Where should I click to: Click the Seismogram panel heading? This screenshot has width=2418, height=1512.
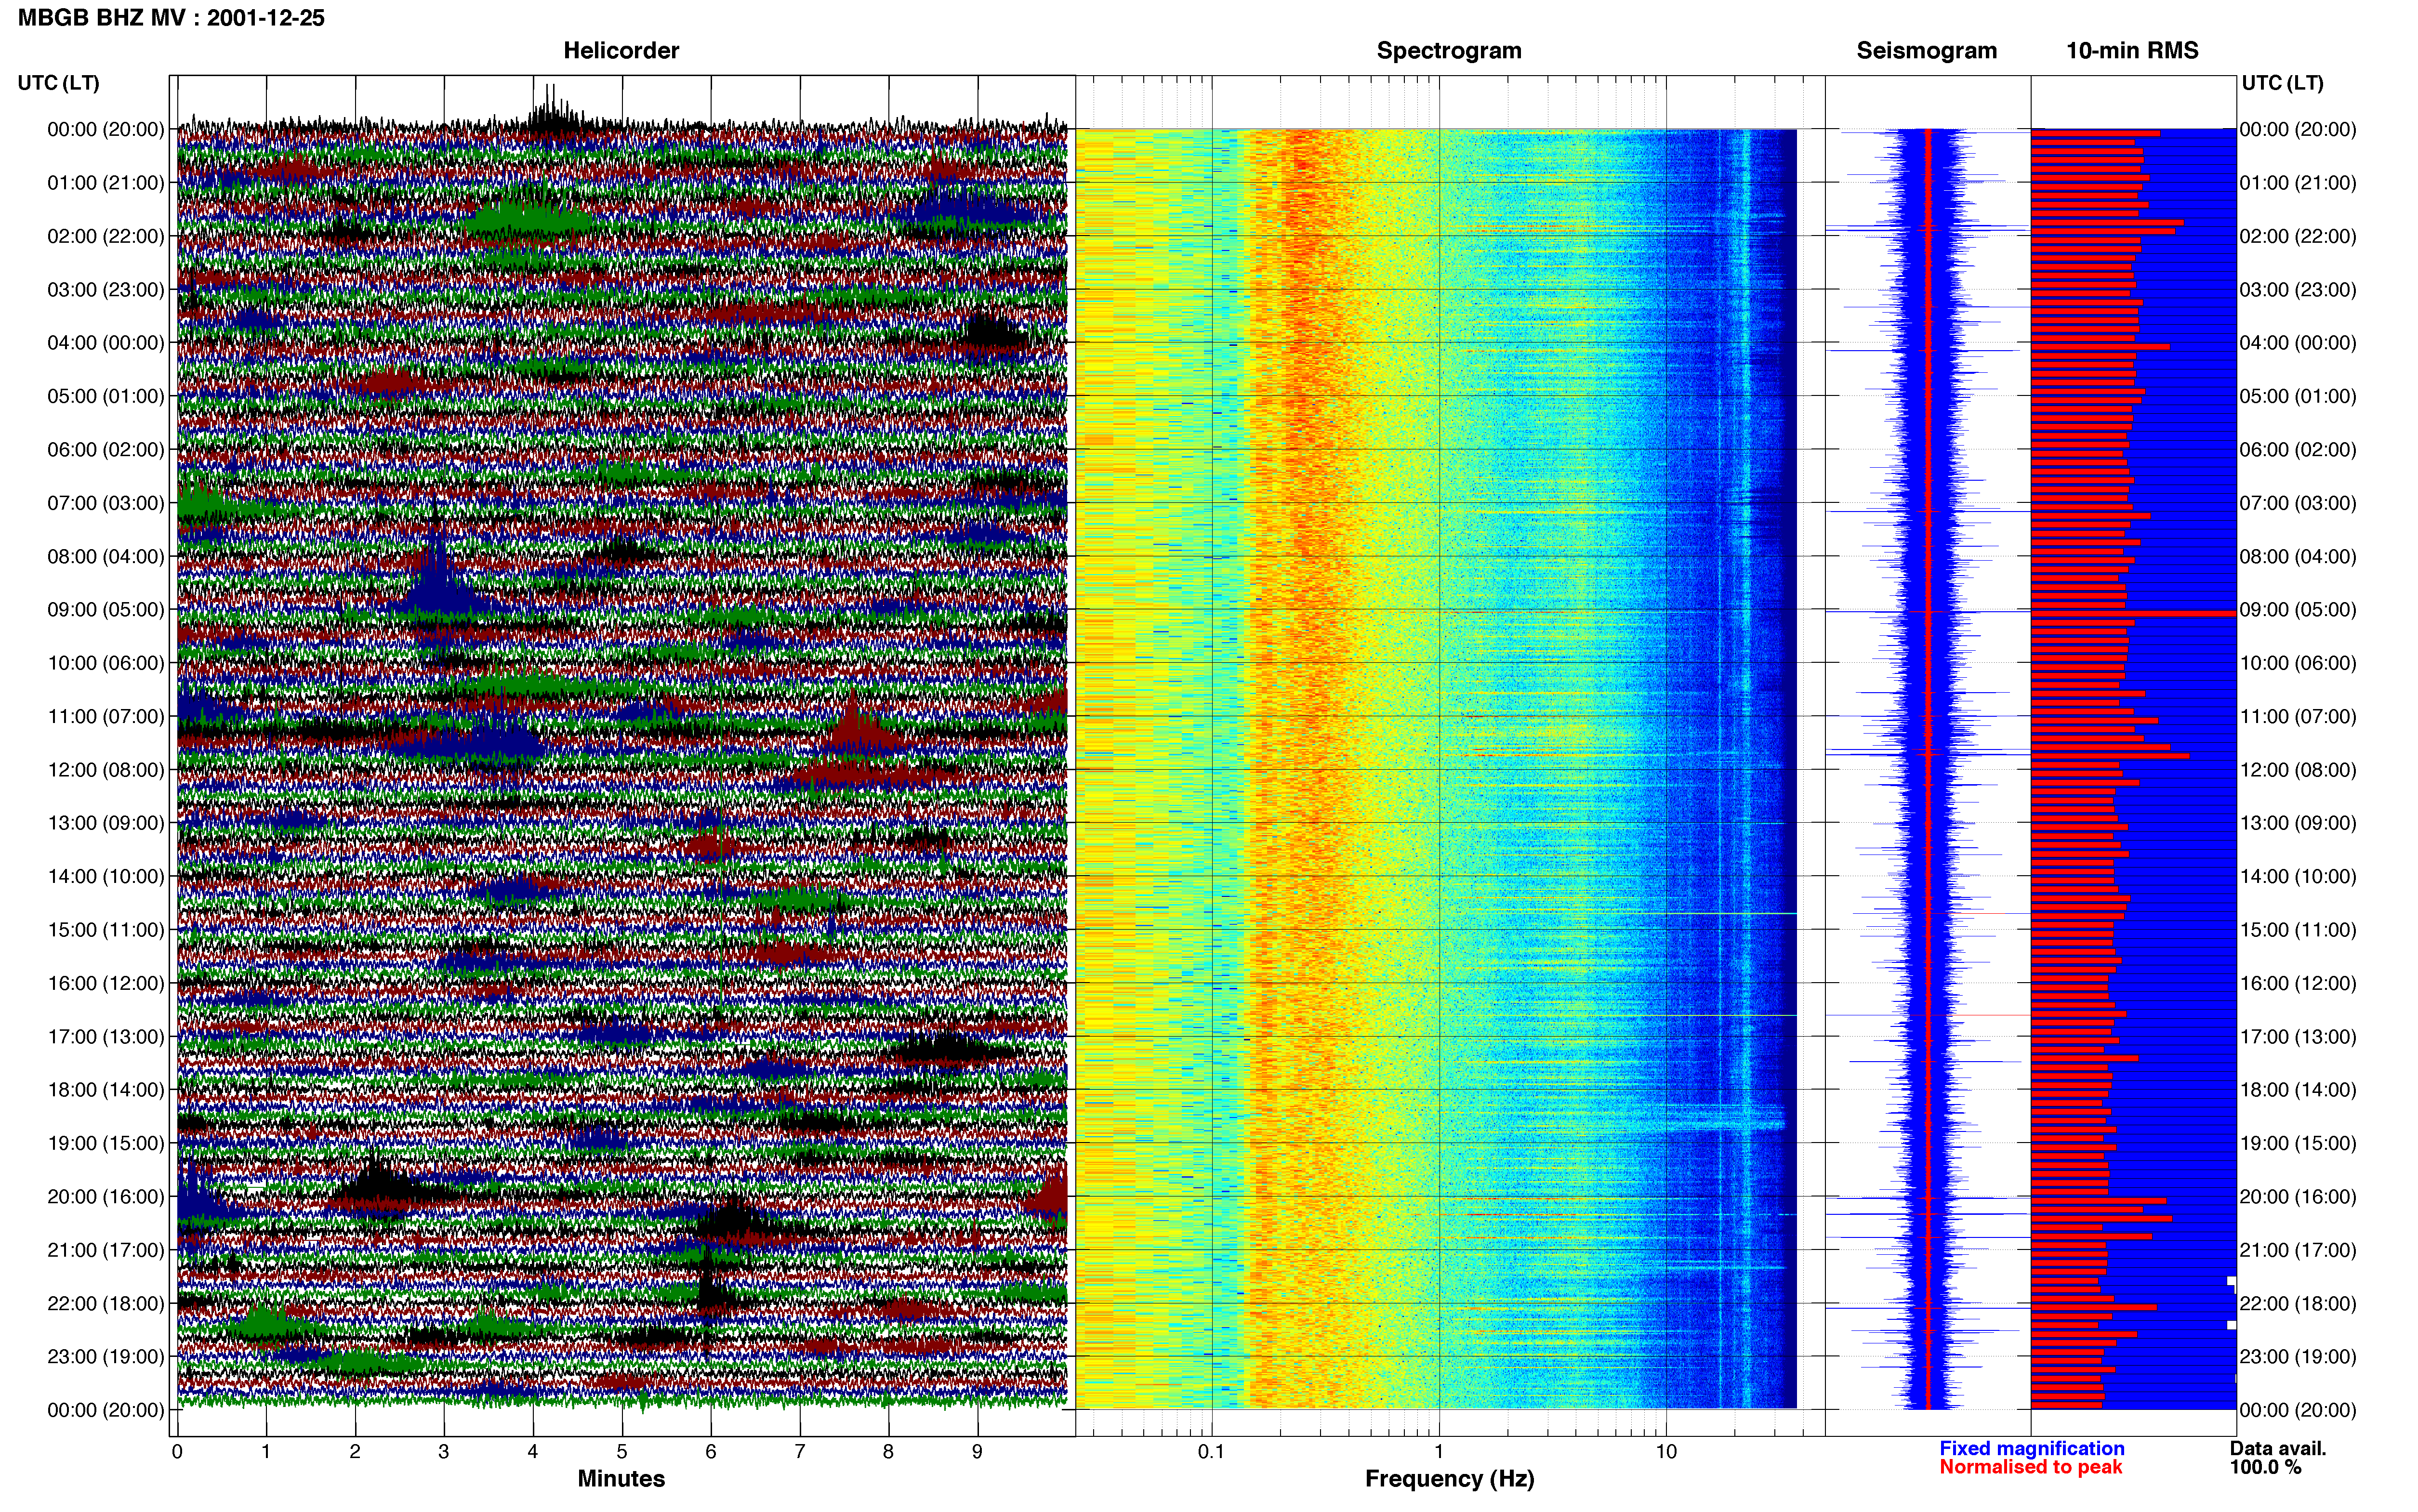point(1926,51)
